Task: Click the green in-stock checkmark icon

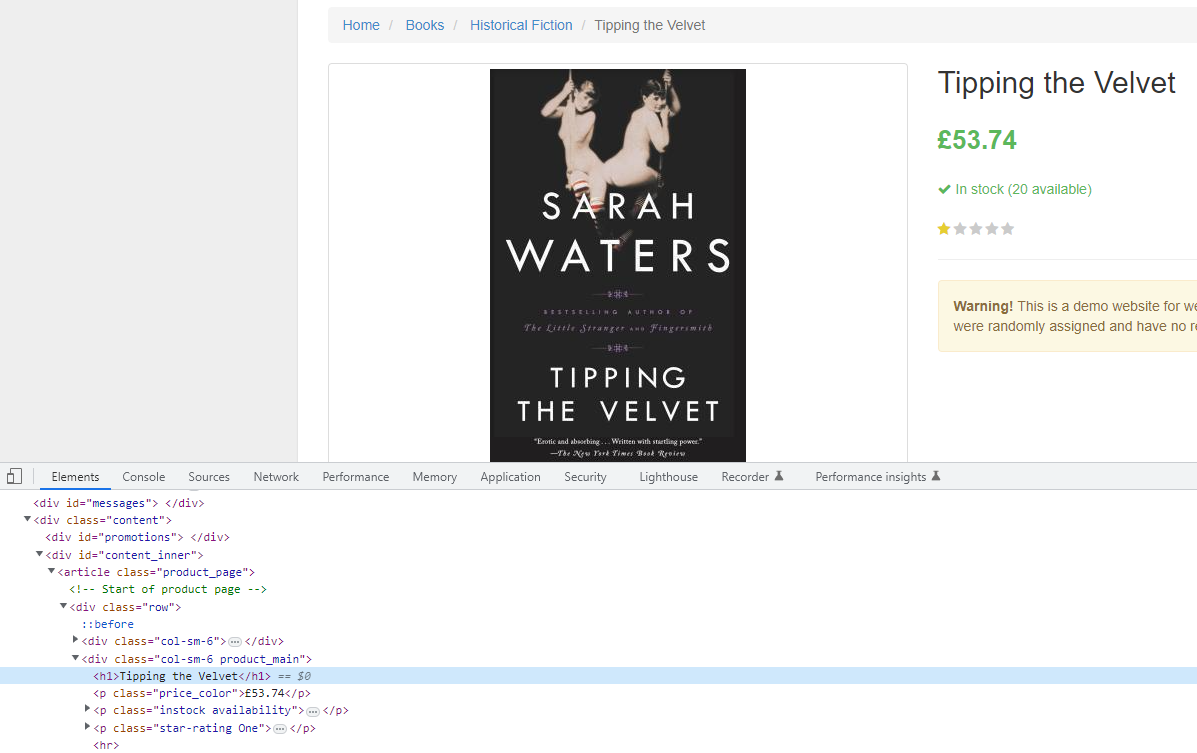Action: (x=944, y=189)
